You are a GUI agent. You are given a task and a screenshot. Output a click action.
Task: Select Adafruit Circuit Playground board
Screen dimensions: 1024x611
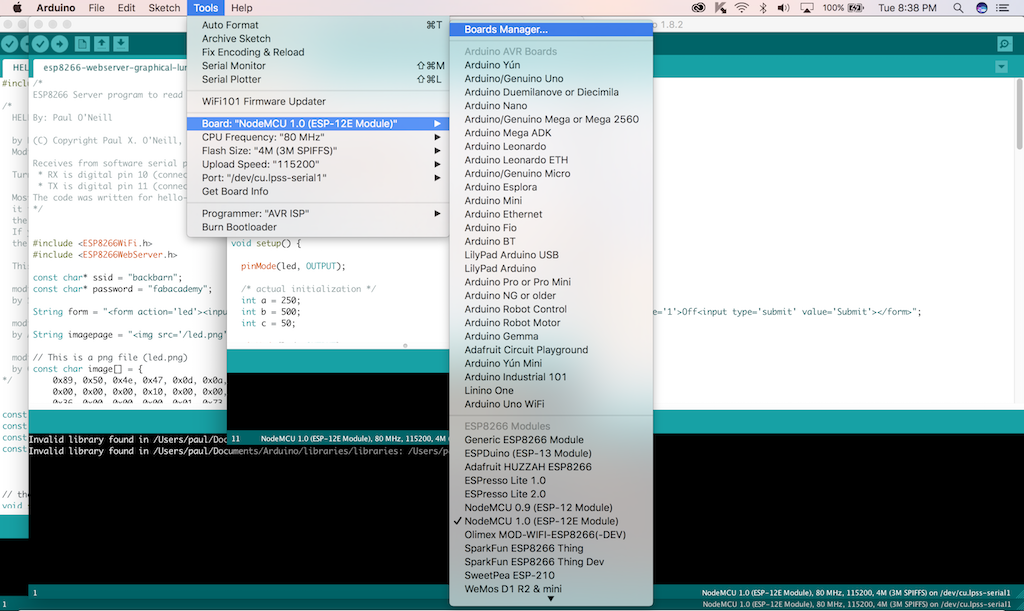551,350
